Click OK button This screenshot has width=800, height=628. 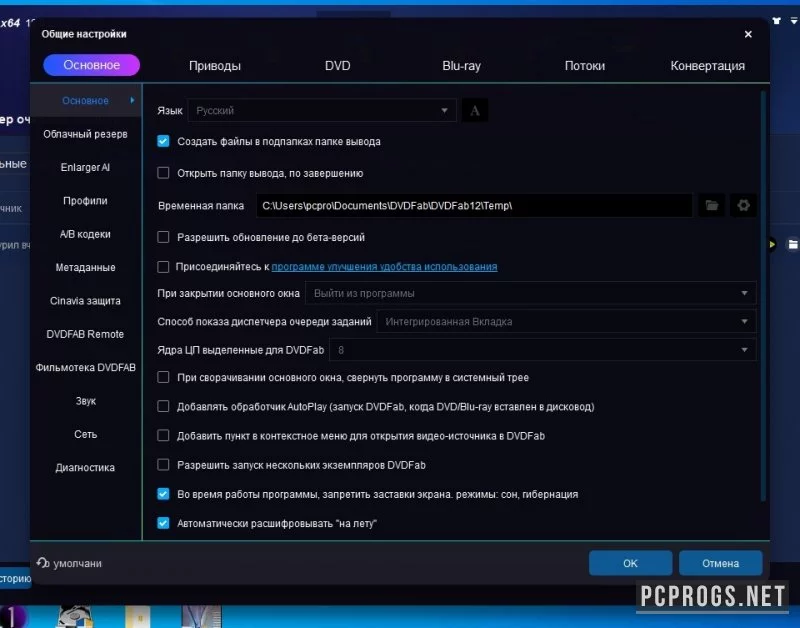(x=630, y=563)
